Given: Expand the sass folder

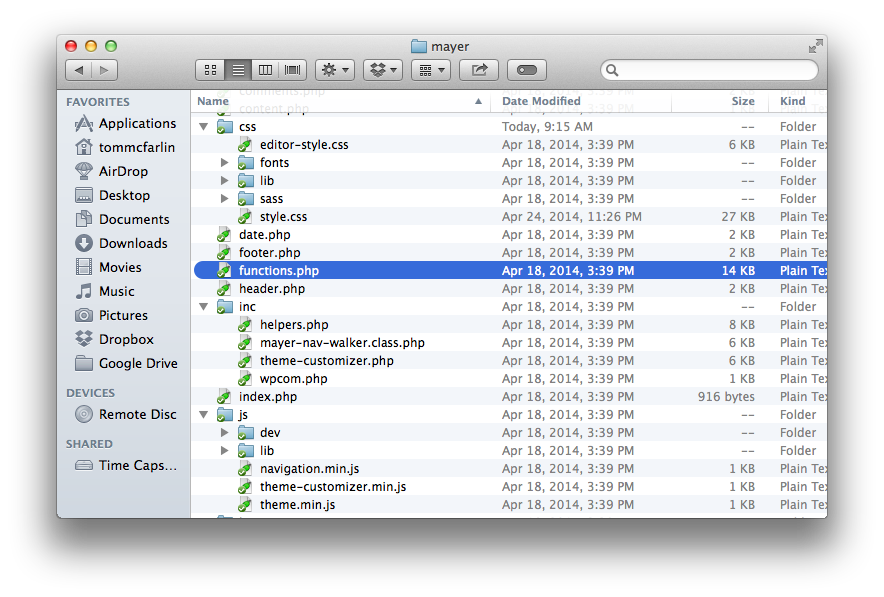Looking at the screenshot, I should click(x=224, y=199).
